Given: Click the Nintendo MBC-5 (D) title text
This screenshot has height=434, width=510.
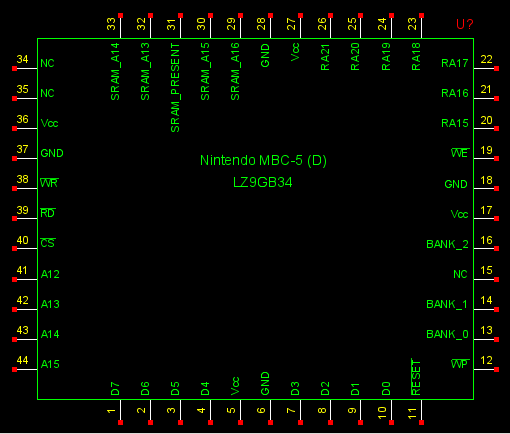Looking at the screenshot, I should coord(263,160).
